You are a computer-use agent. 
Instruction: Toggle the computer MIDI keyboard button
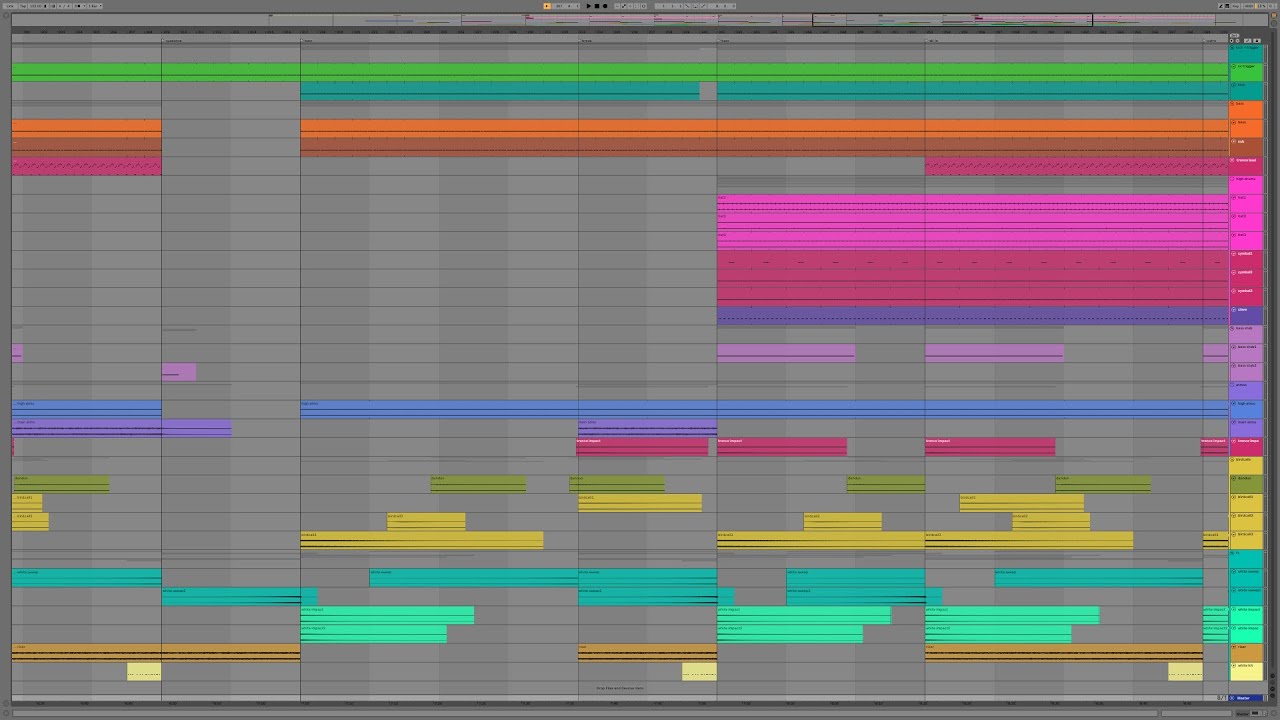click(x=1227, y=6)
